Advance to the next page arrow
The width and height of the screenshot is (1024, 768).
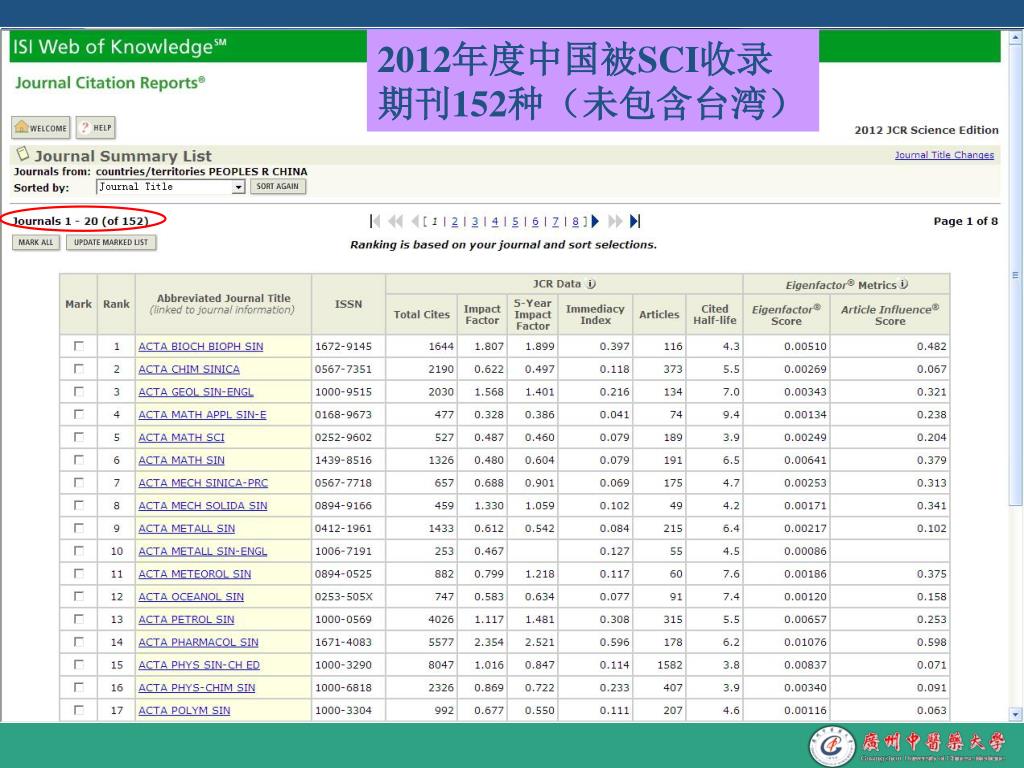(x=595, y=221)
